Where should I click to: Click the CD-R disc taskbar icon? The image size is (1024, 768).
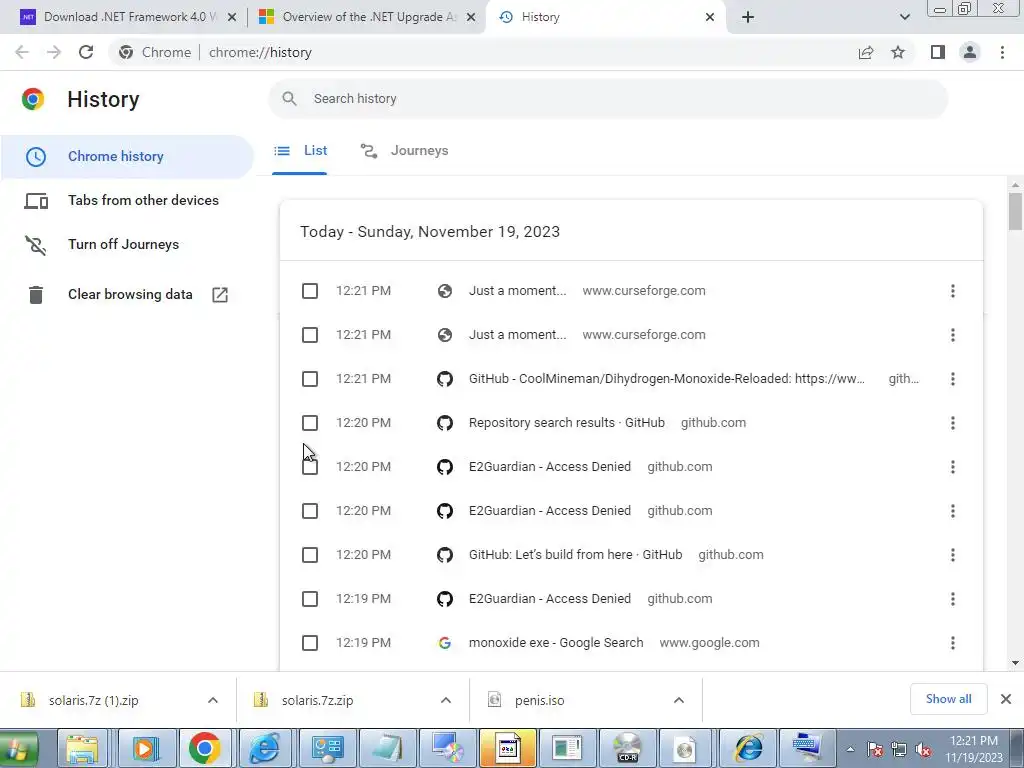point(628,748)
